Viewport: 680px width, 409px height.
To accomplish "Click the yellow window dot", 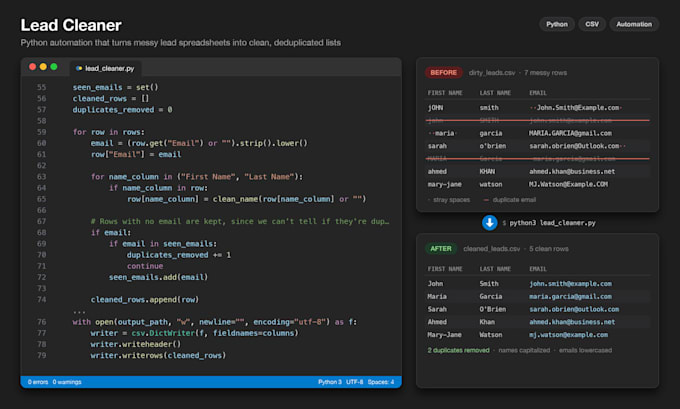I will pyautogui.click(x=43, y=66).
